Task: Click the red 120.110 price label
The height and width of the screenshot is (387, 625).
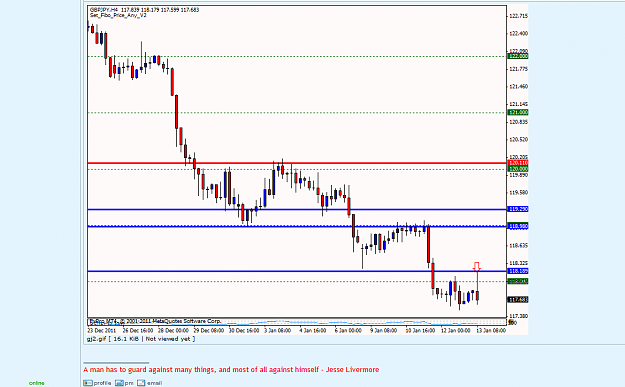Action: (518, 163)
